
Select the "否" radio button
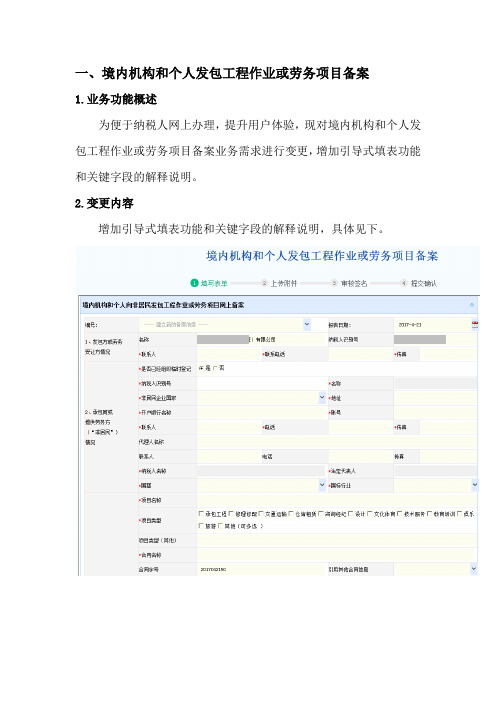(215, 368)
